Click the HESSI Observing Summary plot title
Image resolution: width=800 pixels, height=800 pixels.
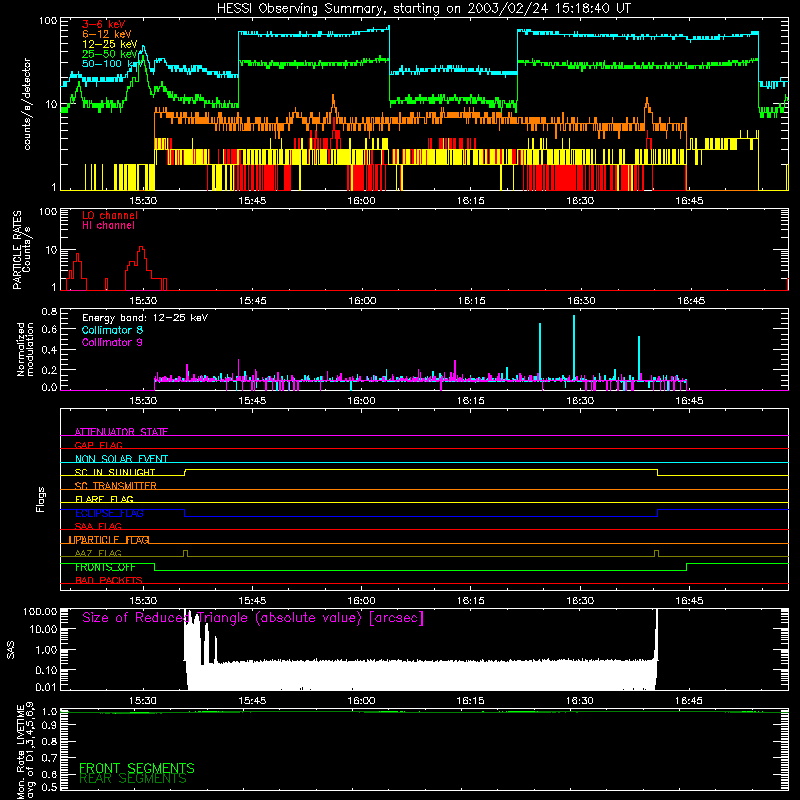pos(423,9)
